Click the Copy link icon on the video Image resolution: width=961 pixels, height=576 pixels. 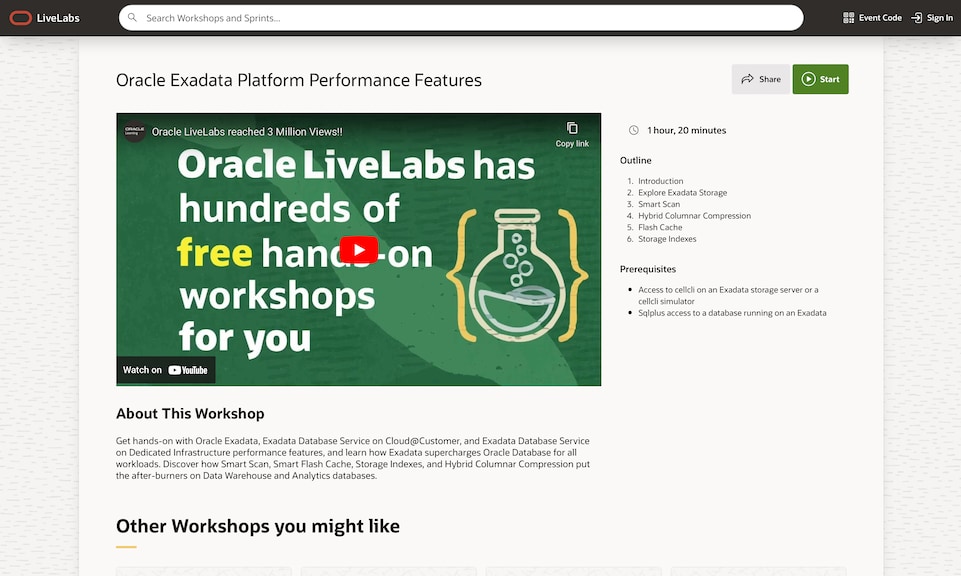coord(572,129)
